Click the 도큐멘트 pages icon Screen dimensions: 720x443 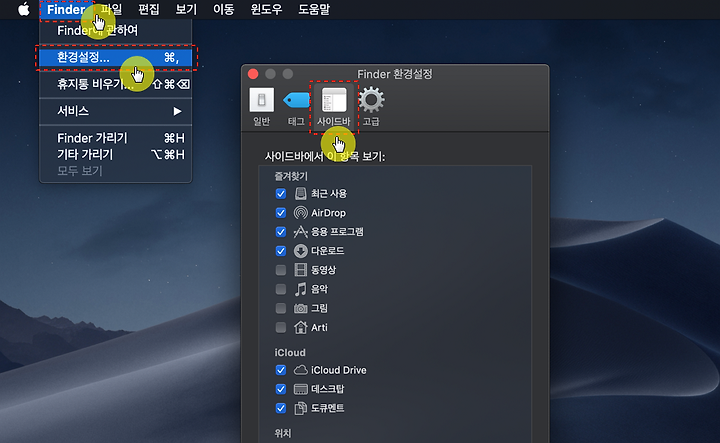[300, 408]
